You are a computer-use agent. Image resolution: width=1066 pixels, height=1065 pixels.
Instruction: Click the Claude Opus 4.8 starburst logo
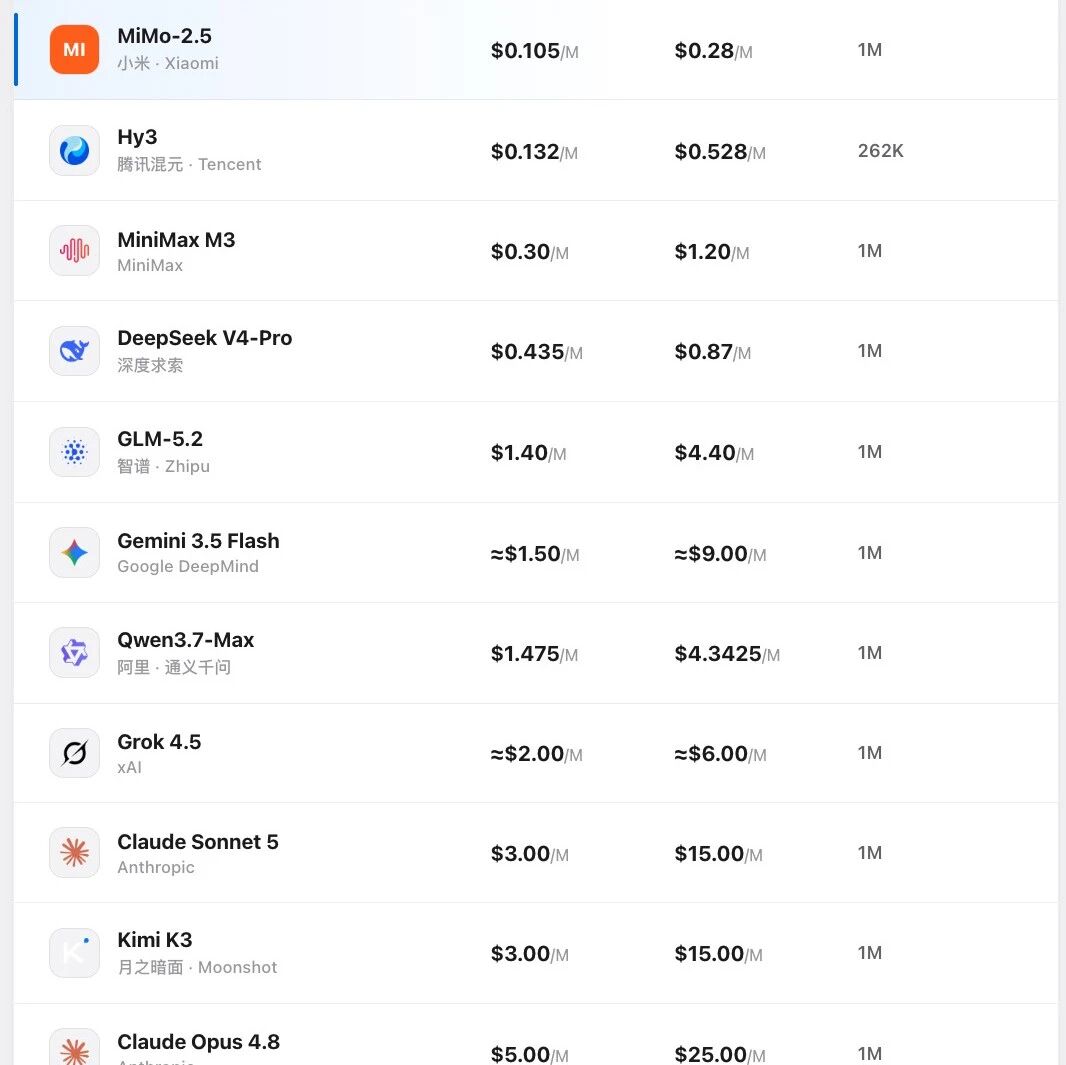[74, 1047]
